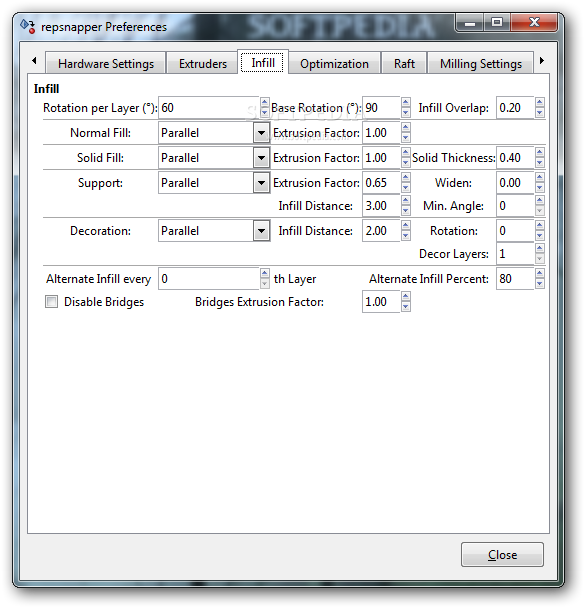Click the Alternate Infill Percent field

(x=515, y=278)
